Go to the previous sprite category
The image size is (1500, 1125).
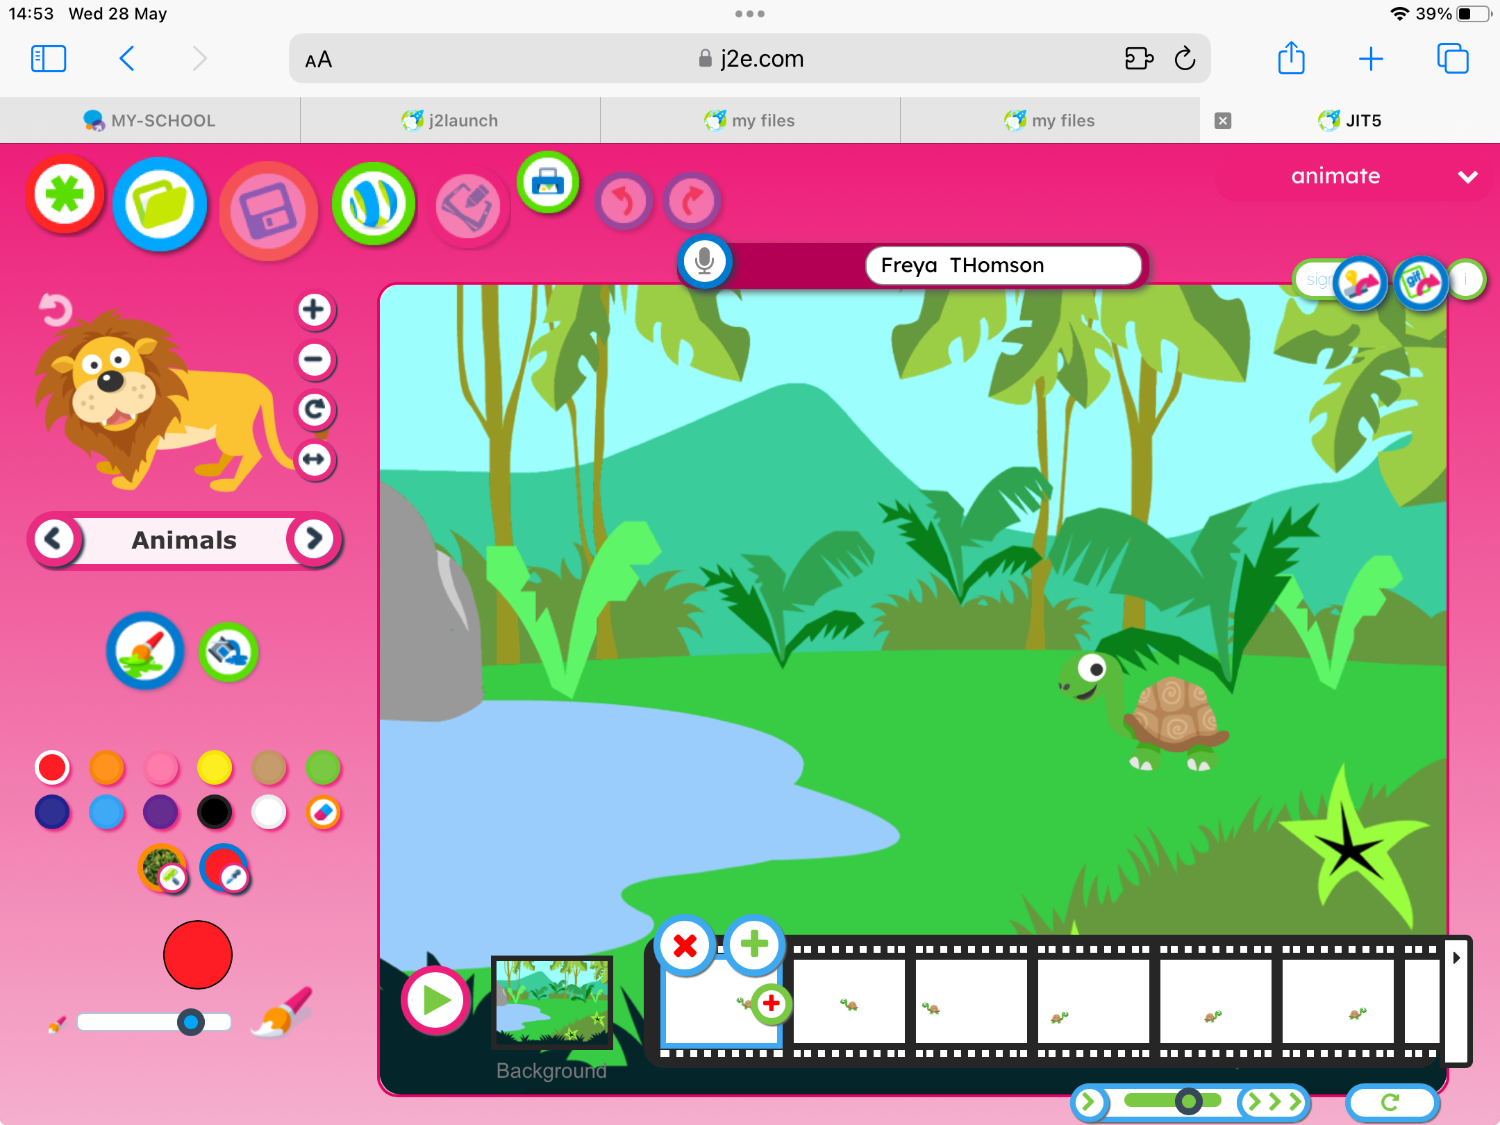(x=54, y=540)
